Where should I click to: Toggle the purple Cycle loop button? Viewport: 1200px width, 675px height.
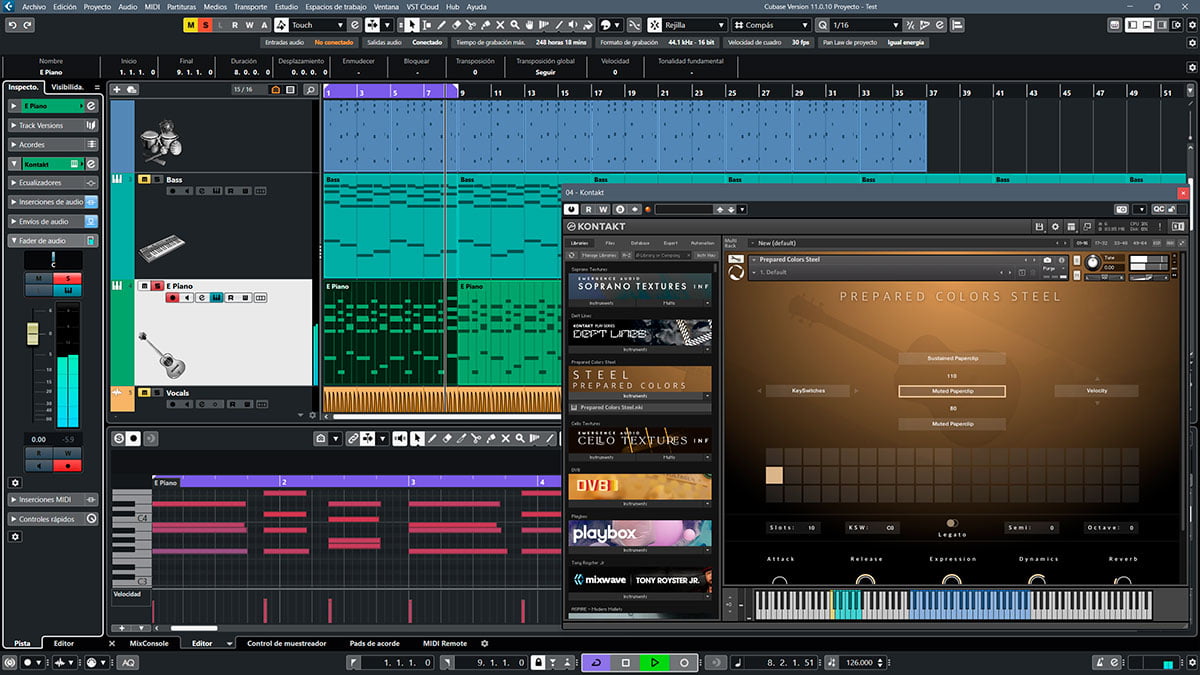[x=597, y=662]
